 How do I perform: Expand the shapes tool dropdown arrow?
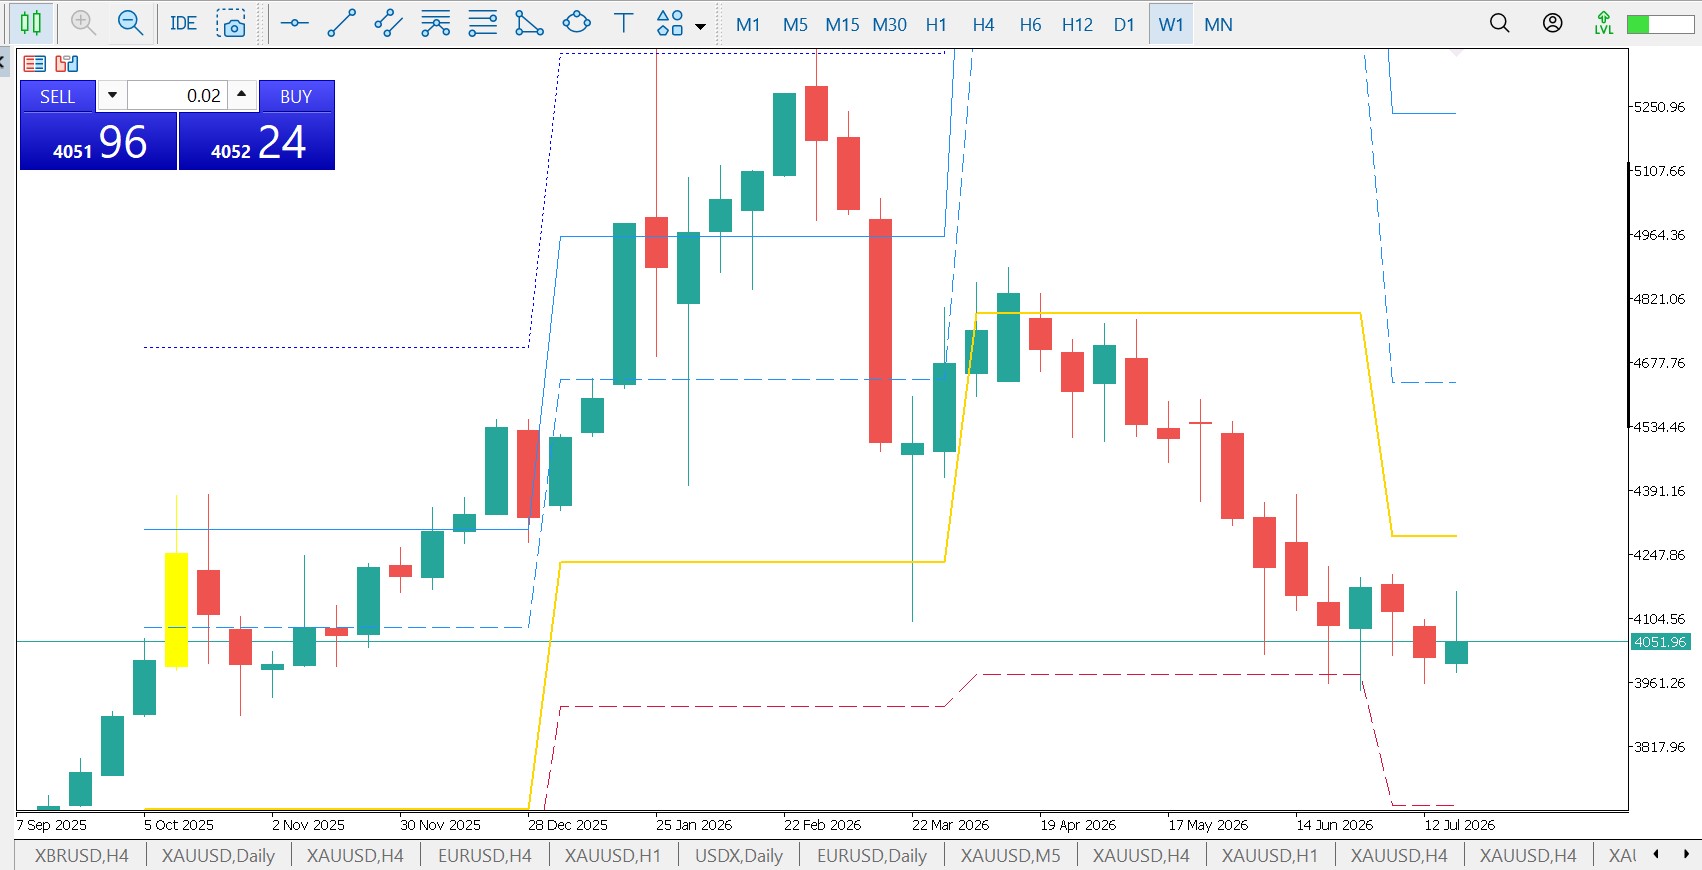(x=700, y=26)
